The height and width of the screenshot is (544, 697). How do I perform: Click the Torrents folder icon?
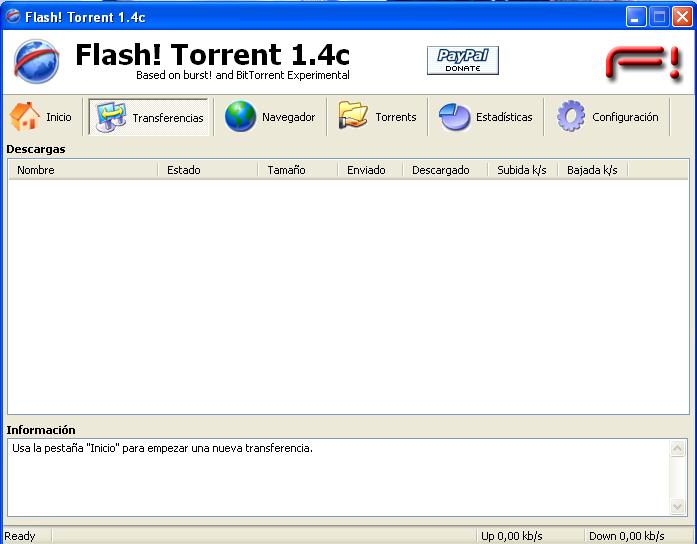pyautogui.click(x=353, y=116)
